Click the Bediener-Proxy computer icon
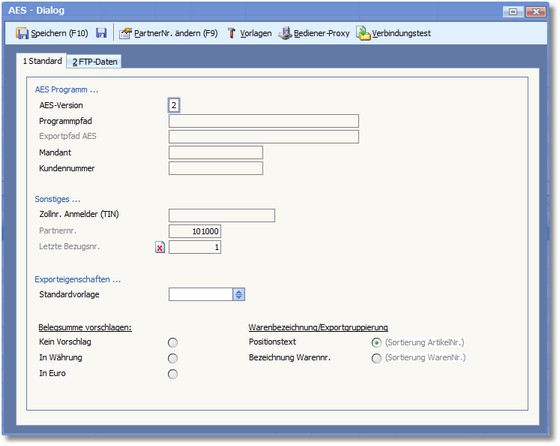 click(x=285, y=33)
